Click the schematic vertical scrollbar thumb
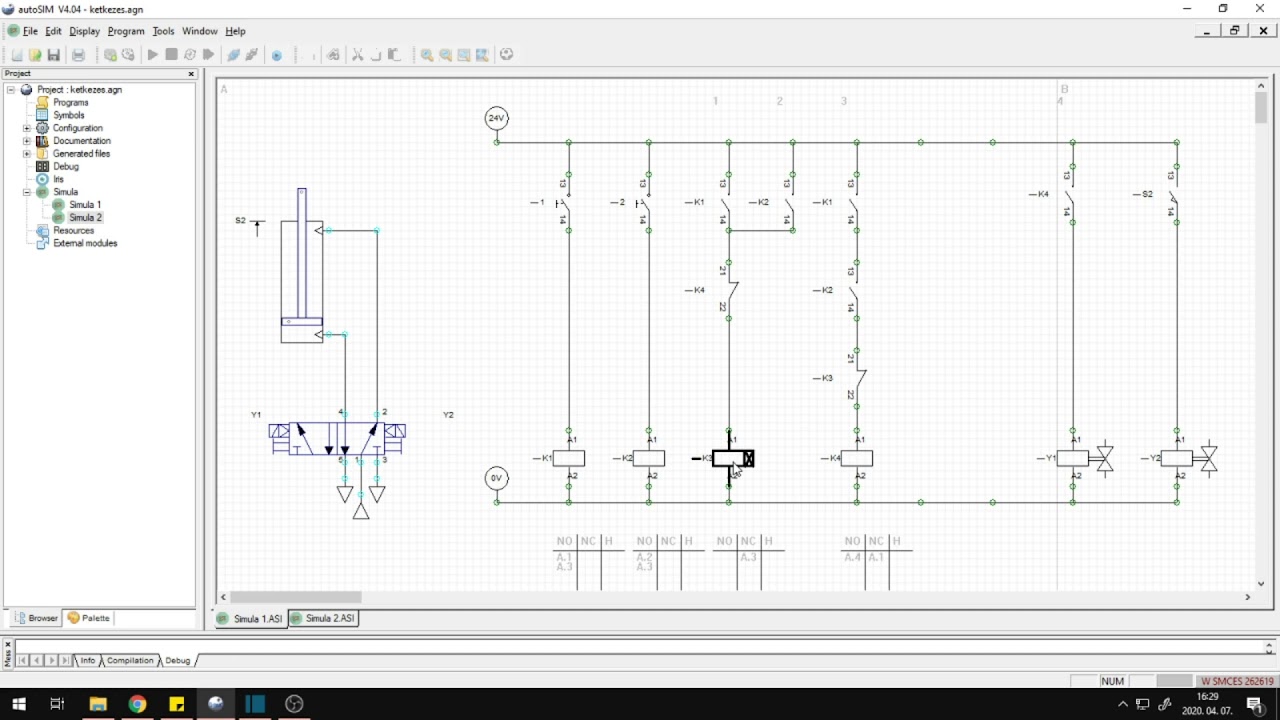 click(x=1261, y=108)
